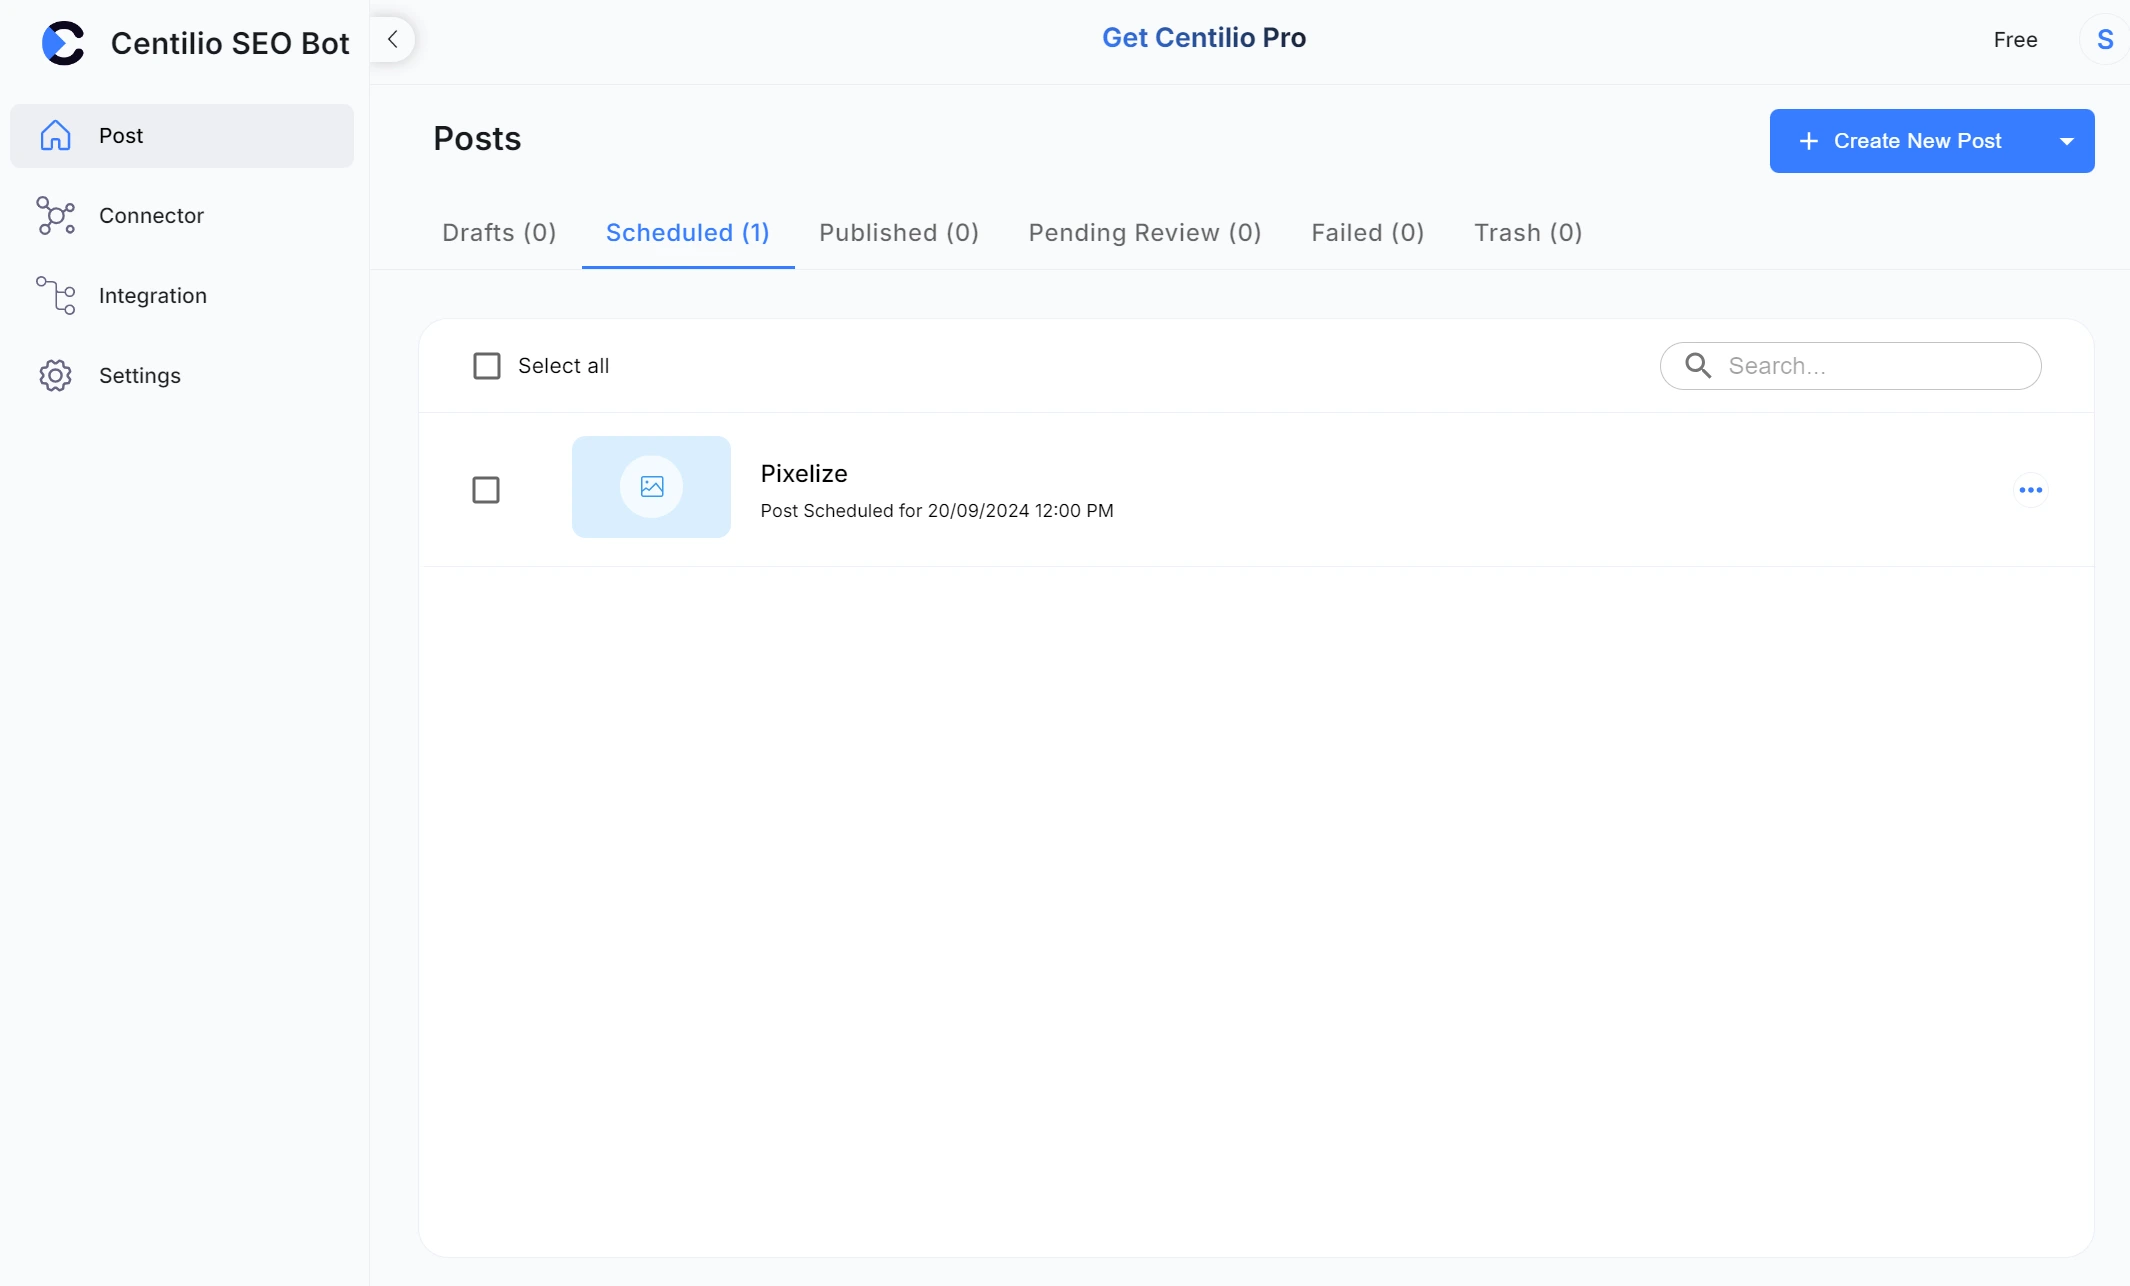Open the three-dots menu for Pixelize
The width and height of the screenshot is (2130, 1286).
tap(2030, 490)
